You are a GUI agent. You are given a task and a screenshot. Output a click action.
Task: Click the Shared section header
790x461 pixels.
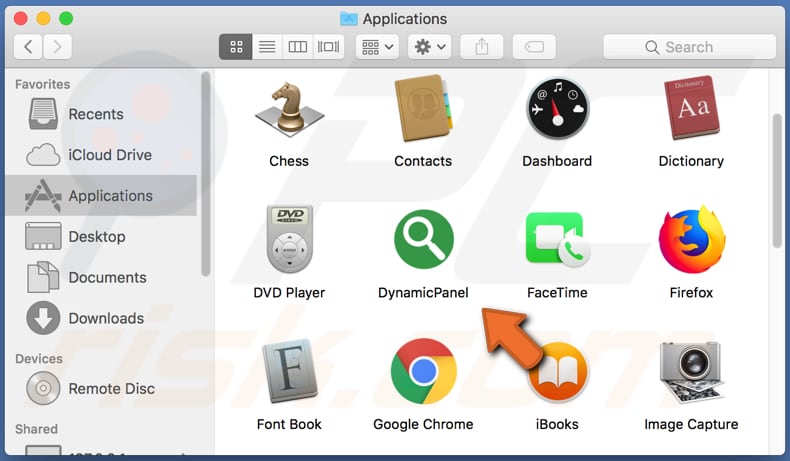coord(36,429)
